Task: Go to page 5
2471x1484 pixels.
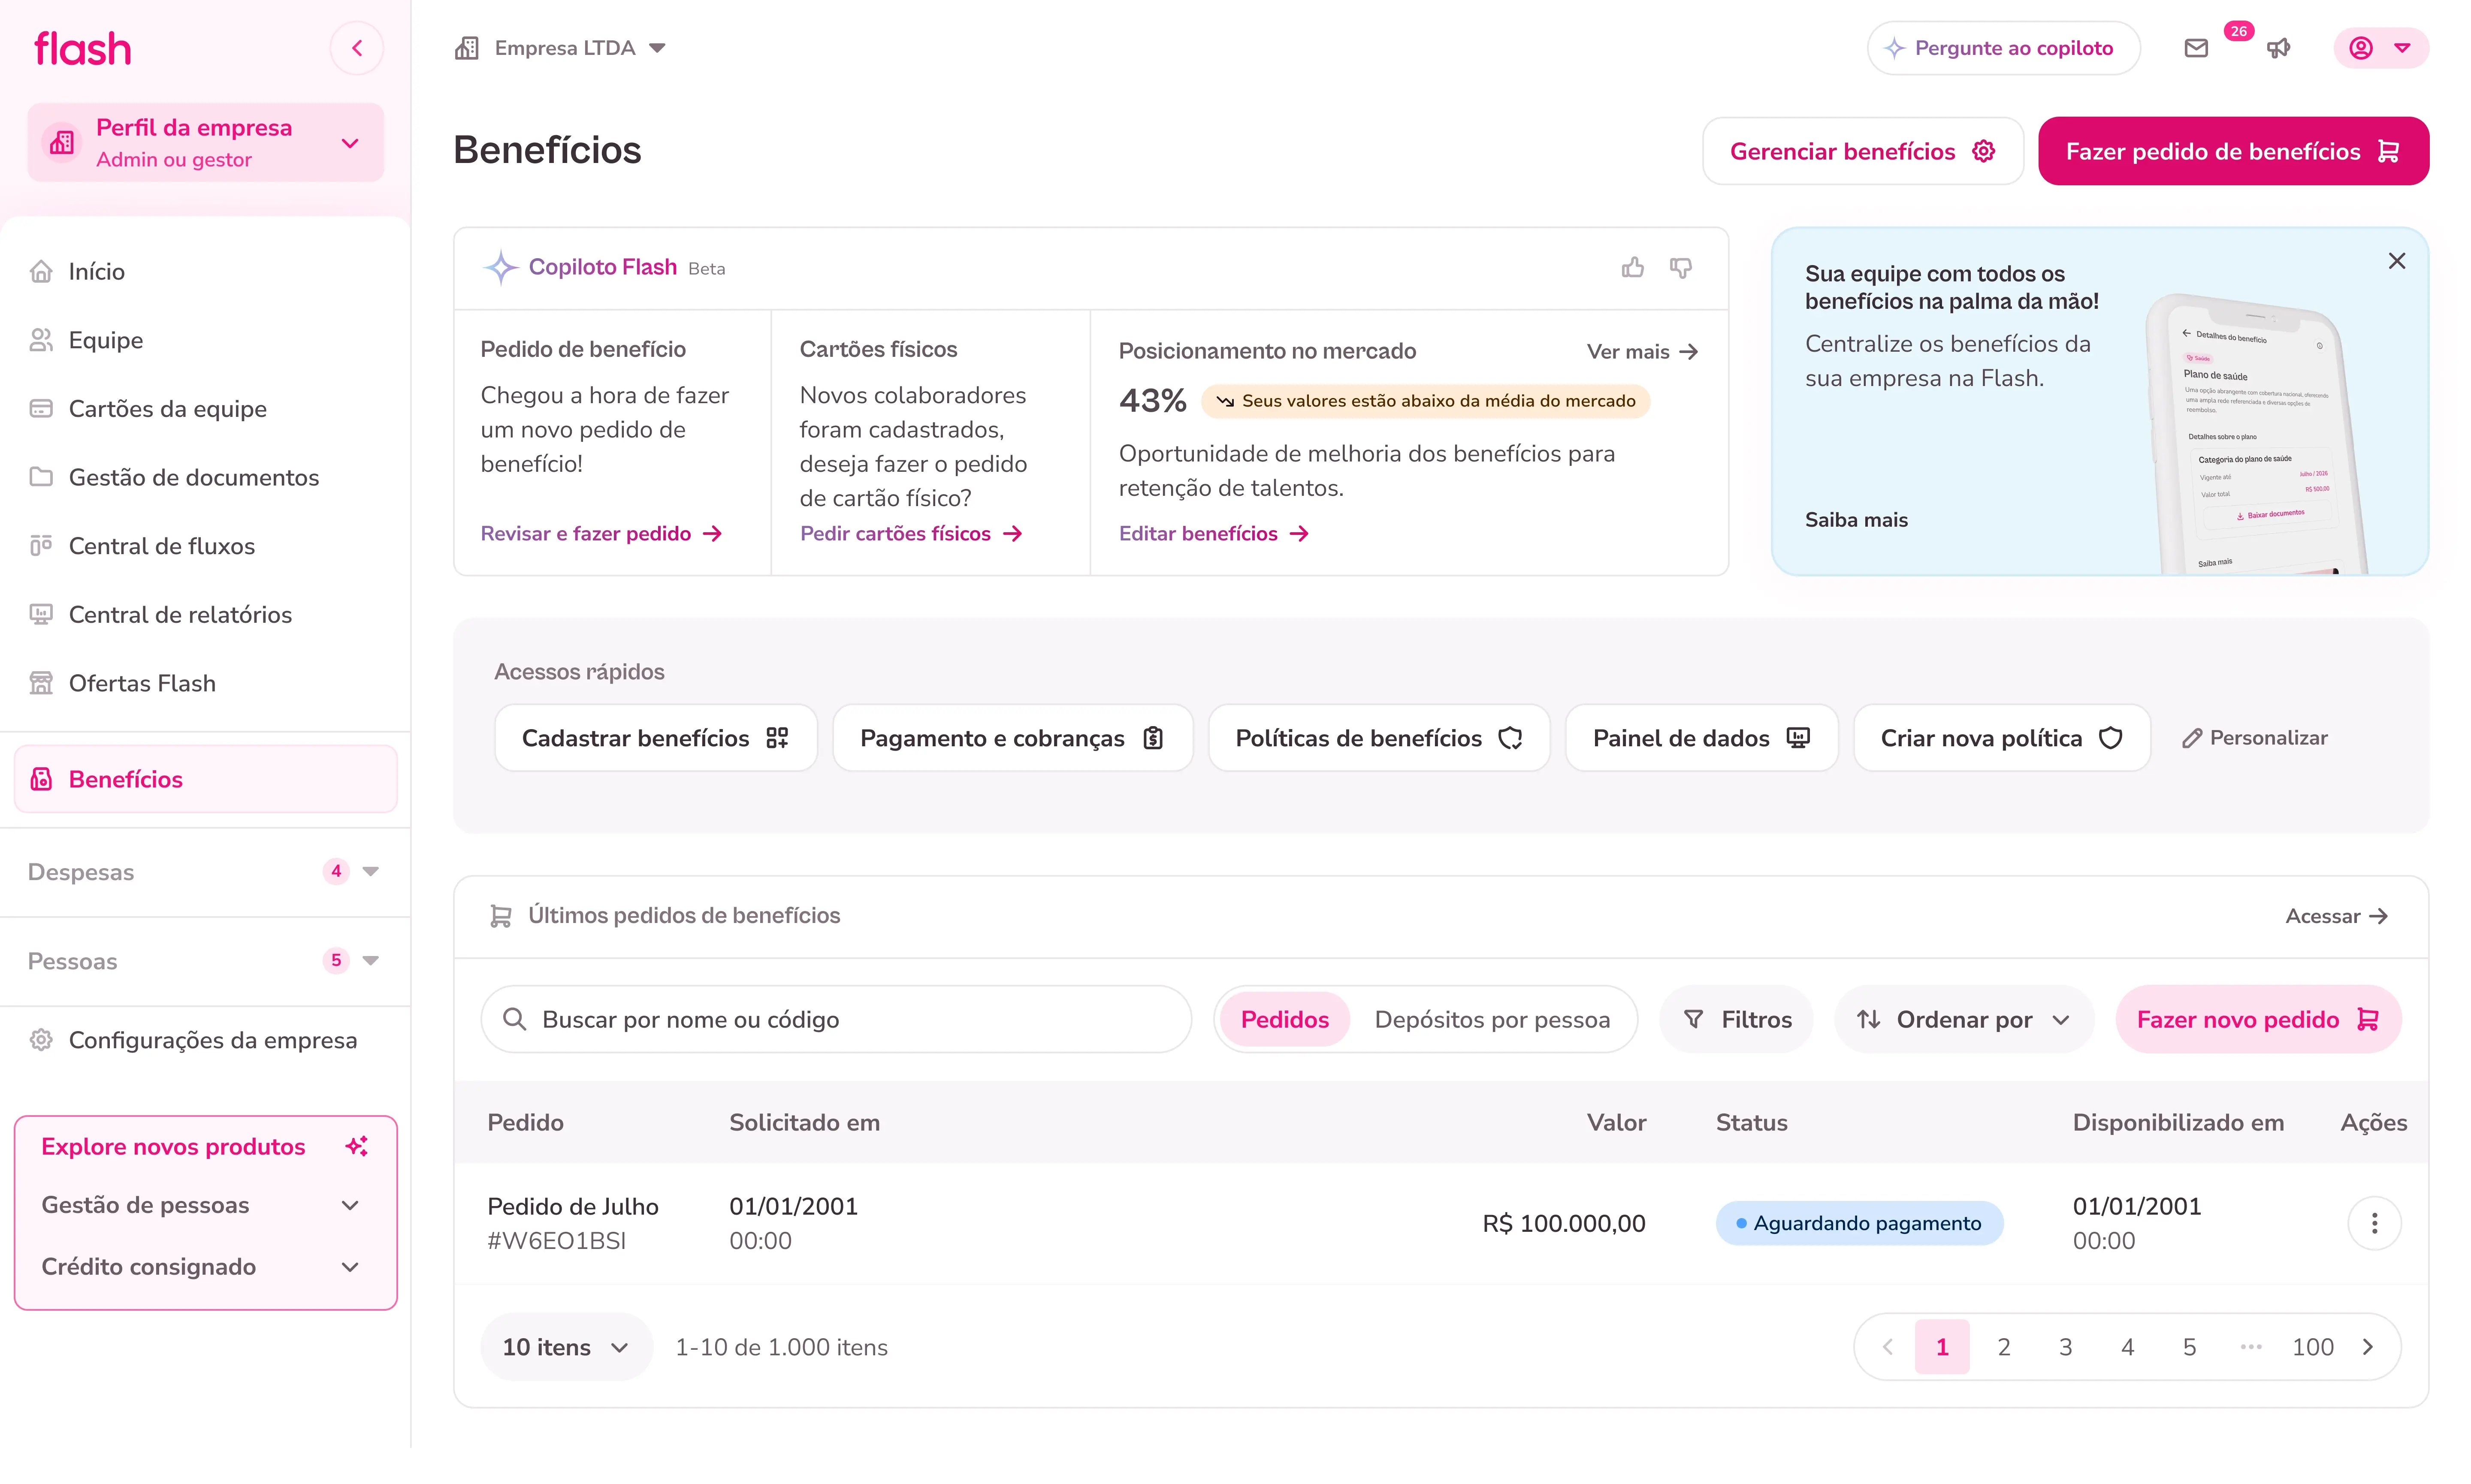Action: pos(2189,1347)
